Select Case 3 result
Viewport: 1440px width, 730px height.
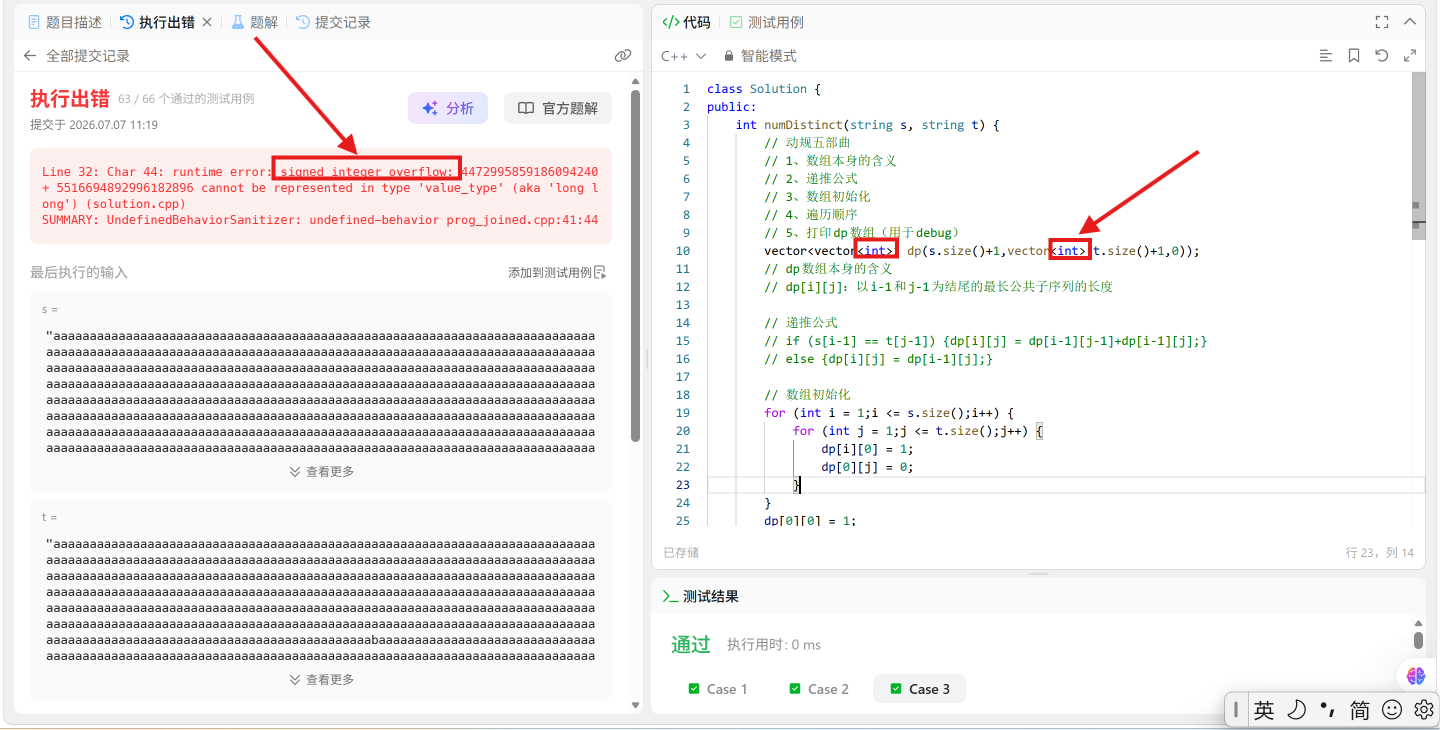[x=919, y=689]
